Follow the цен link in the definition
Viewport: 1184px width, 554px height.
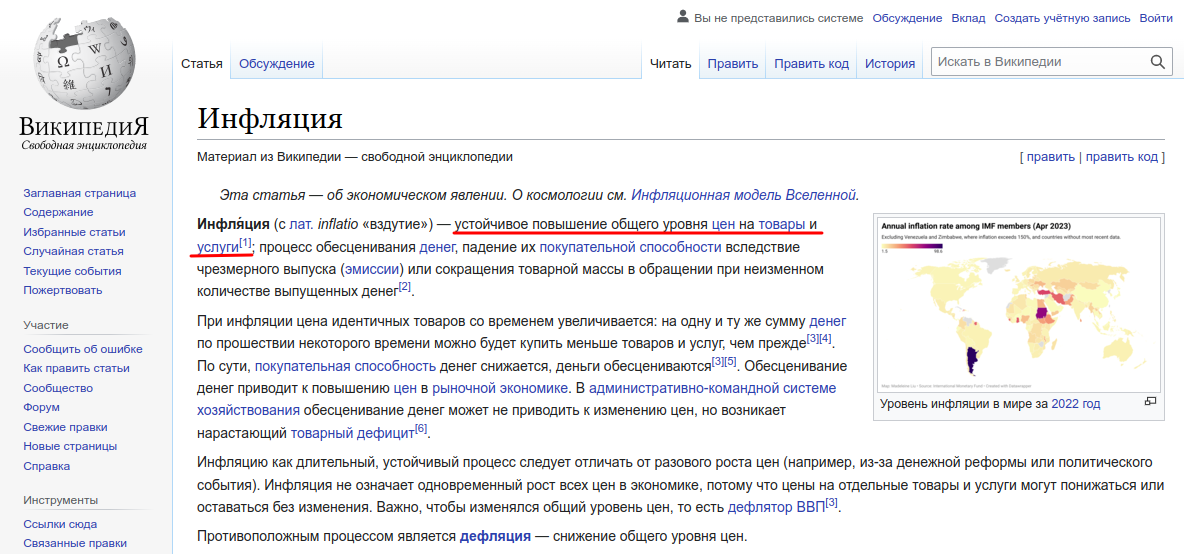pyautogui.click(x=723, y=224)
